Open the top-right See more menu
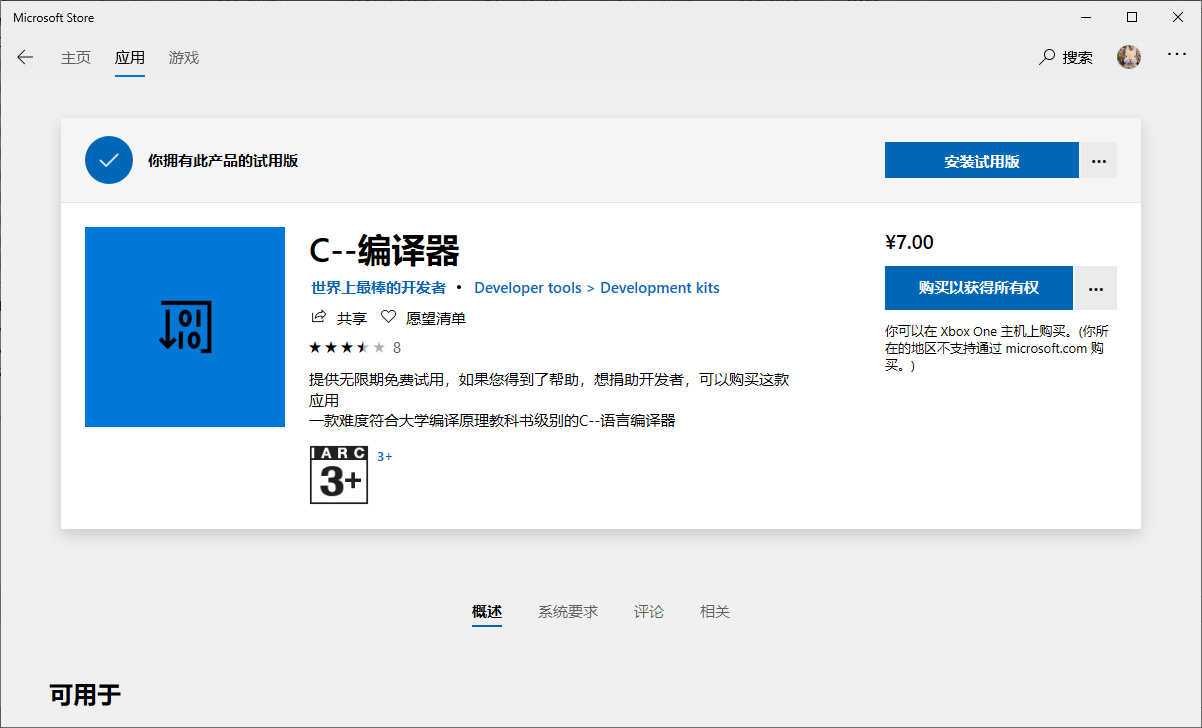The width and height of the screenshot is (1202, 728). tap(1177, 56)
